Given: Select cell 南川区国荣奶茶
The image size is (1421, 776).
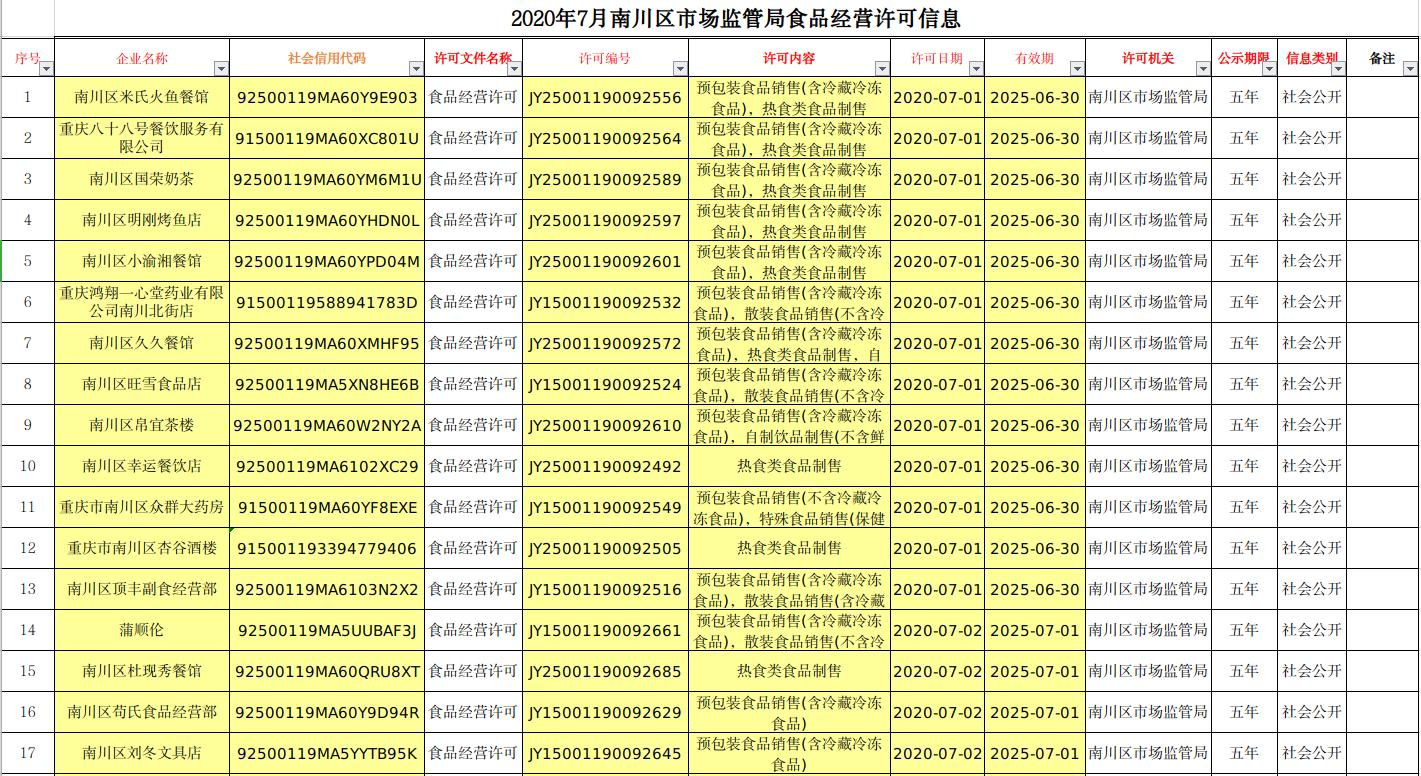Looking at the screenshot, I should click(142, 179).
